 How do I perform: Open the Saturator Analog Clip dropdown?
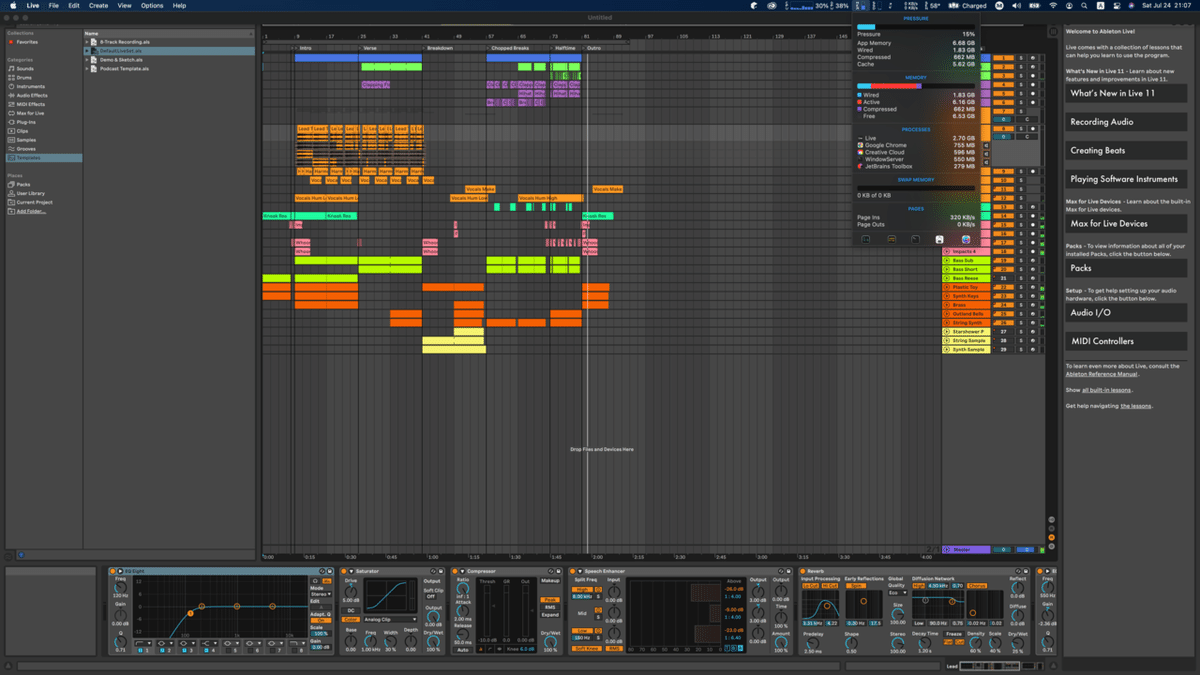point(390,619)
